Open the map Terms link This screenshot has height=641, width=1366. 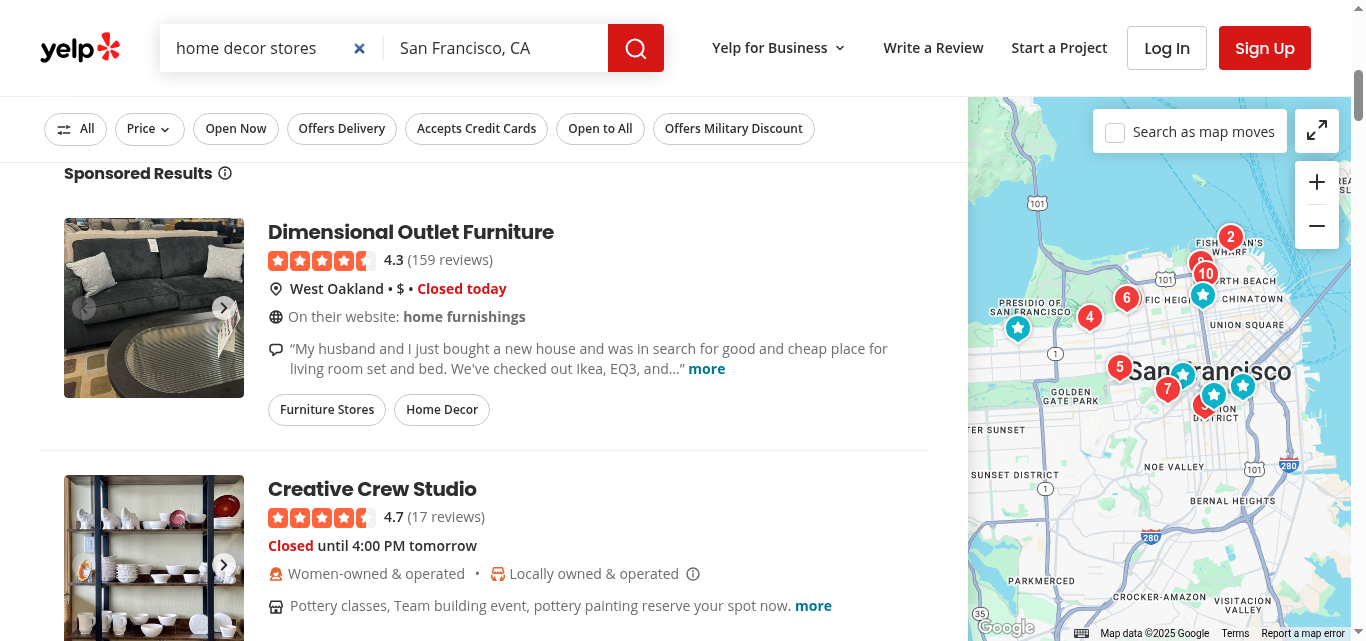(1235, 633)
